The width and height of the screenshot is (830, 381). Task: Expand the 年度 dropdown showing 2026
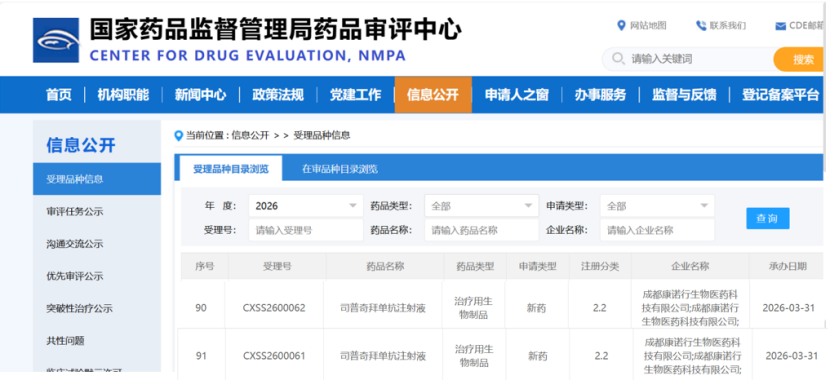(305, 206)
